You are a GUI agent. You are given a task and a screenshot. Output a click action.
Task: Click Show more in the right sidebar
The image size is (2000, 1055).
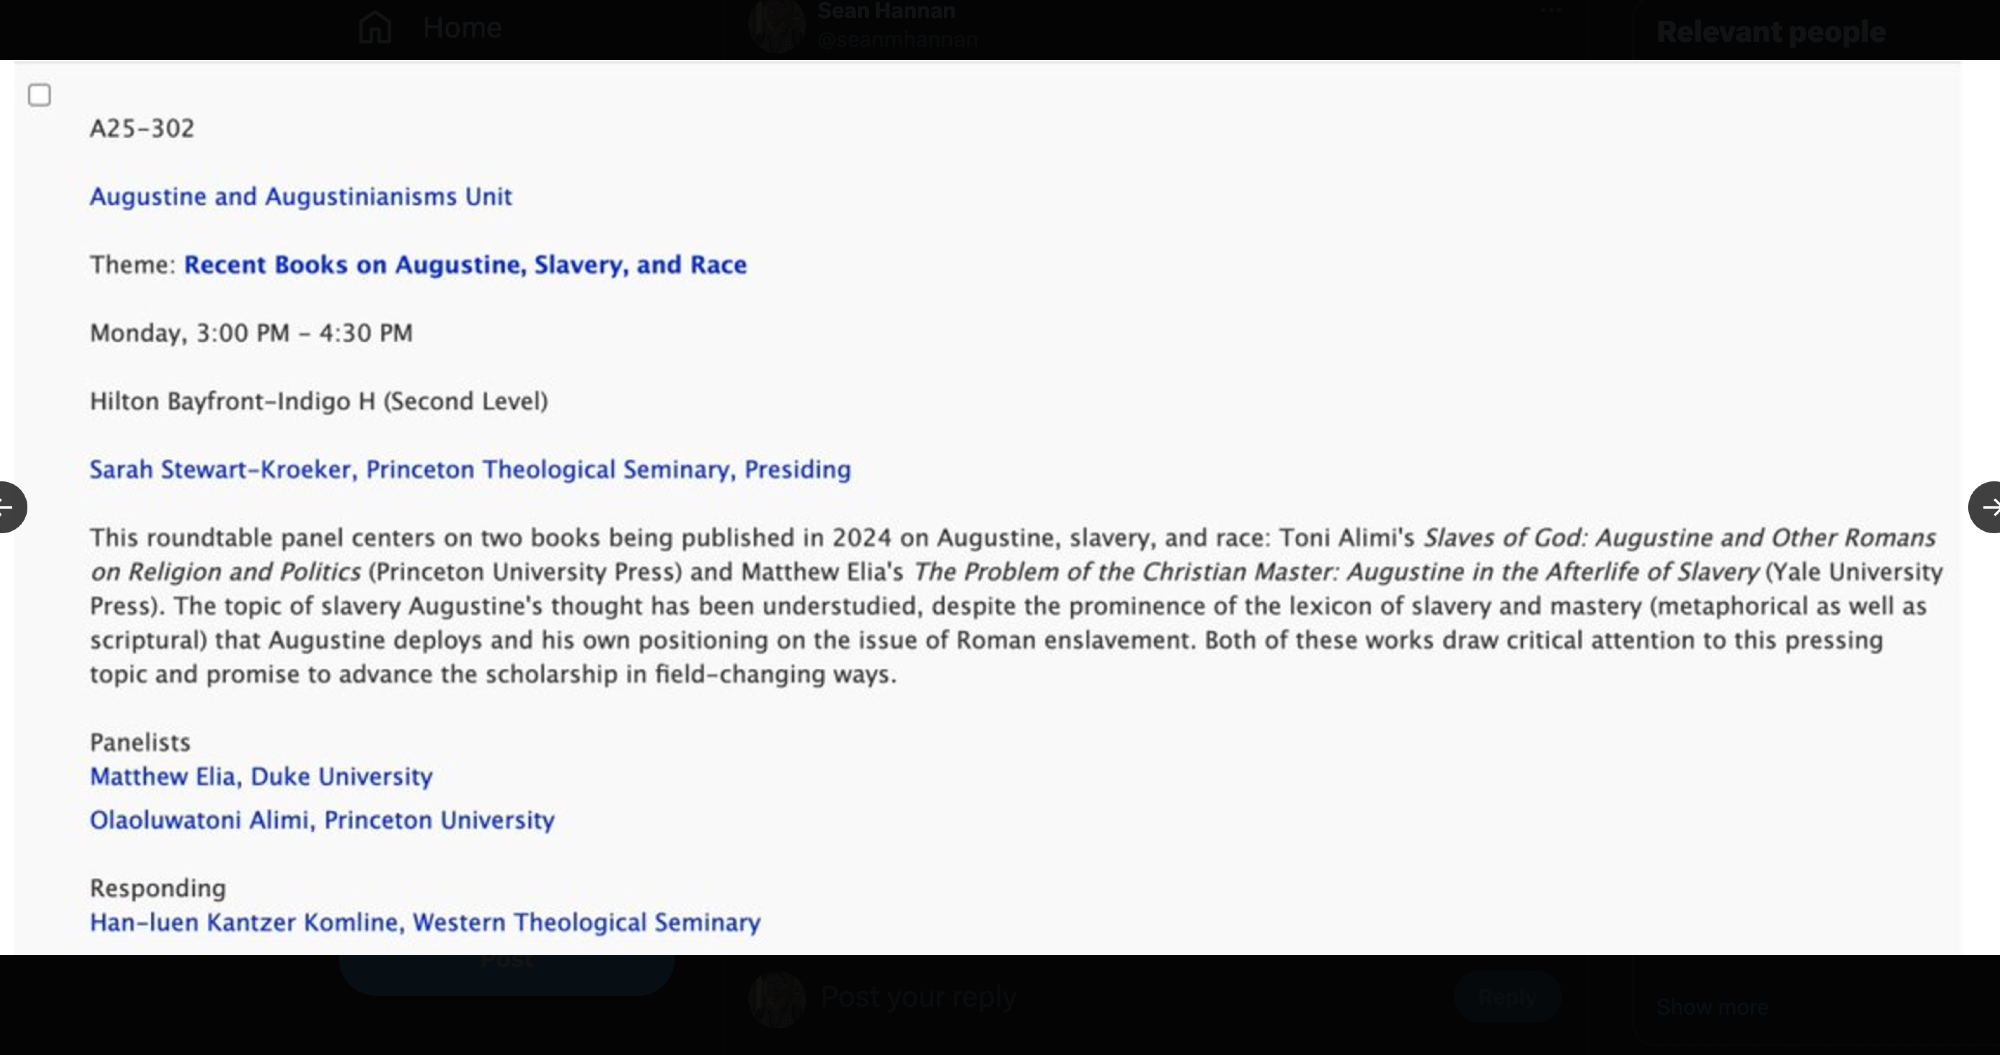point(1712,1007)
